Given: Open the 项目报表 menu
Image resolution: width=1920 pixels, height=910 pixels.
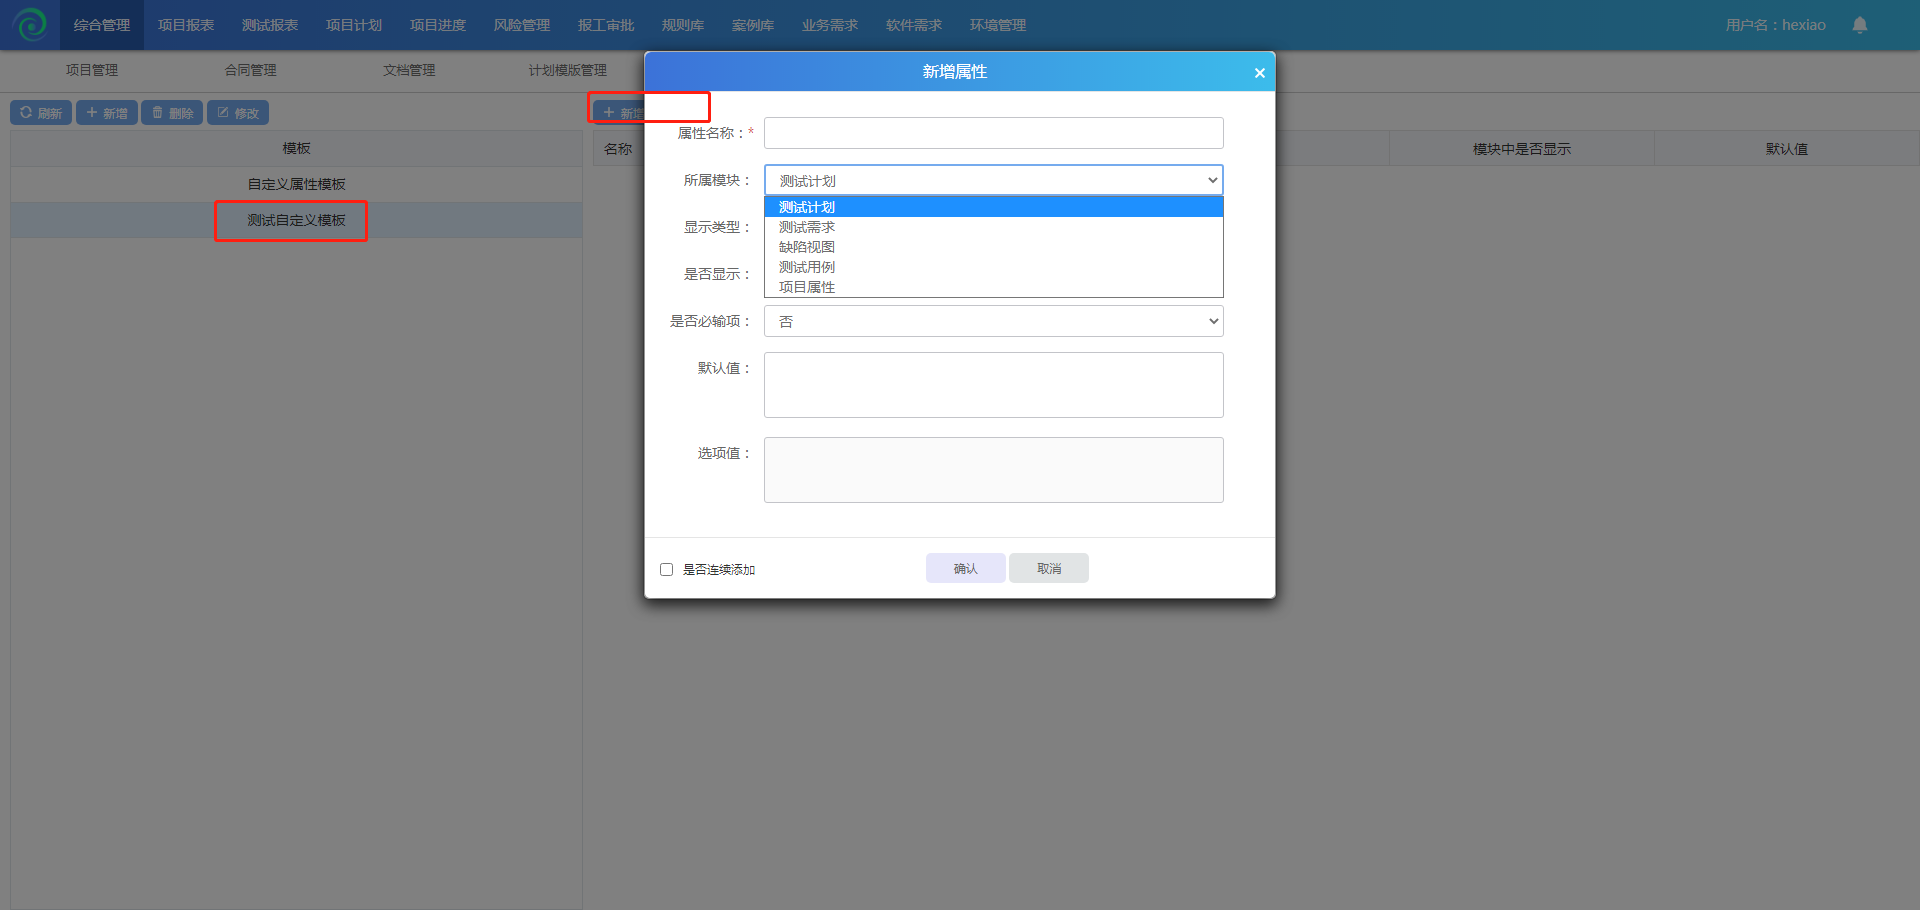Looking at the screenshot, I should [186, 25].
